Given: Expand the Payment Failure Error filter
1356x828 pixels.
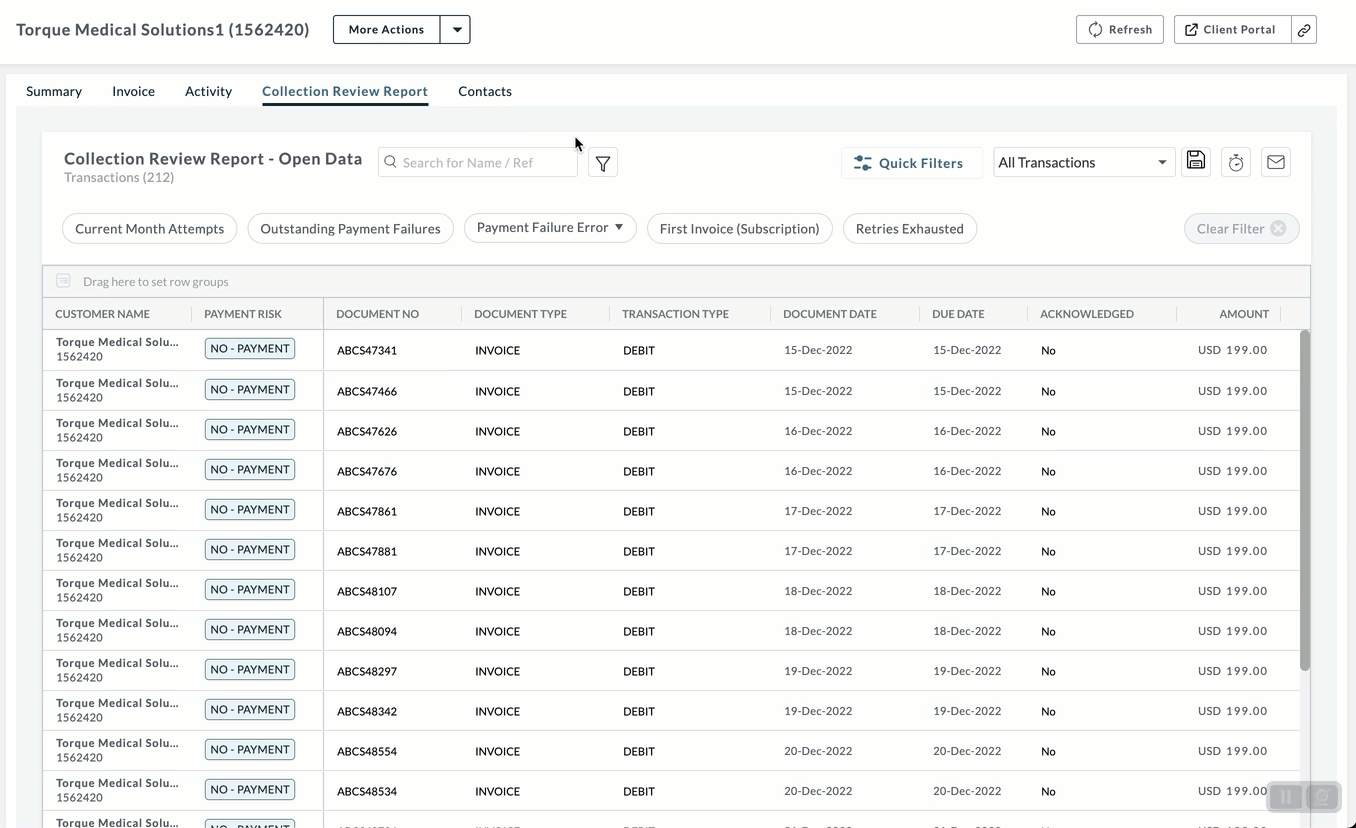Looking at the screenshot, I should click(x=550, y=228).
